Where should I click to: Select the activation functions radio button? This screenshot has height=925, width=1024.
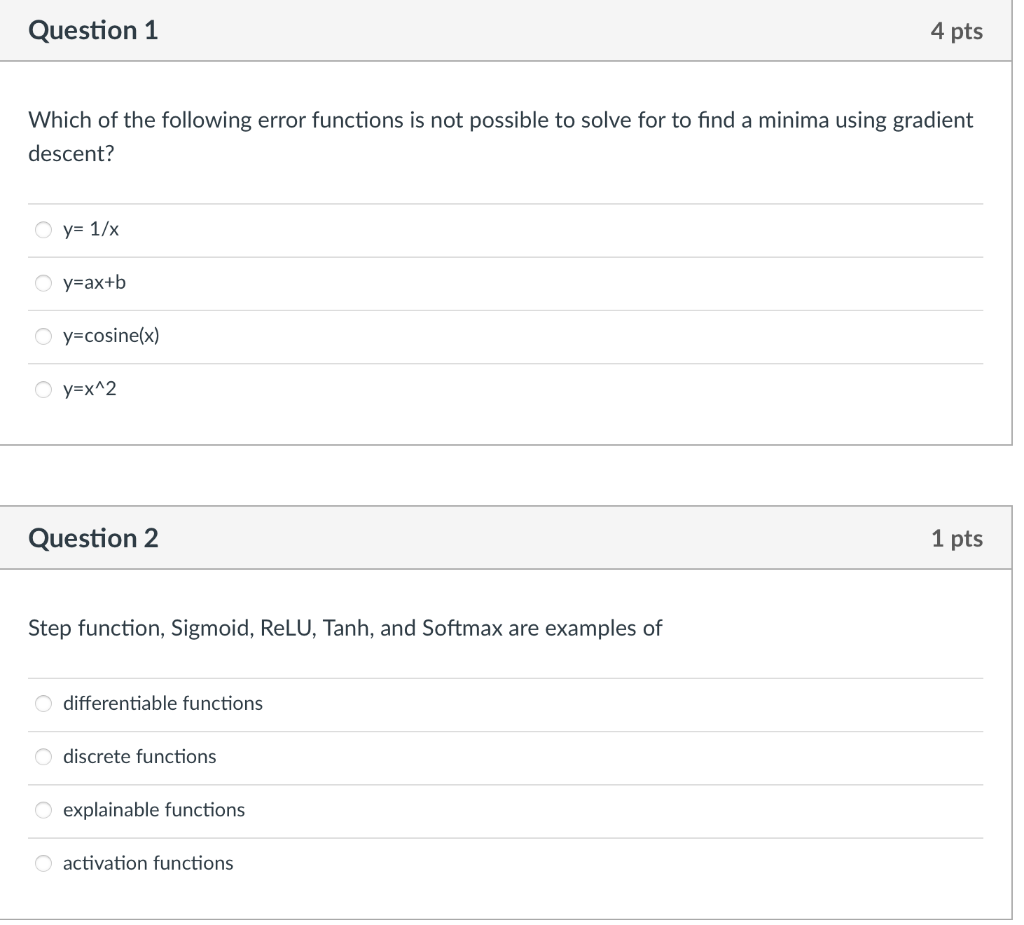[x=43, y=863]
